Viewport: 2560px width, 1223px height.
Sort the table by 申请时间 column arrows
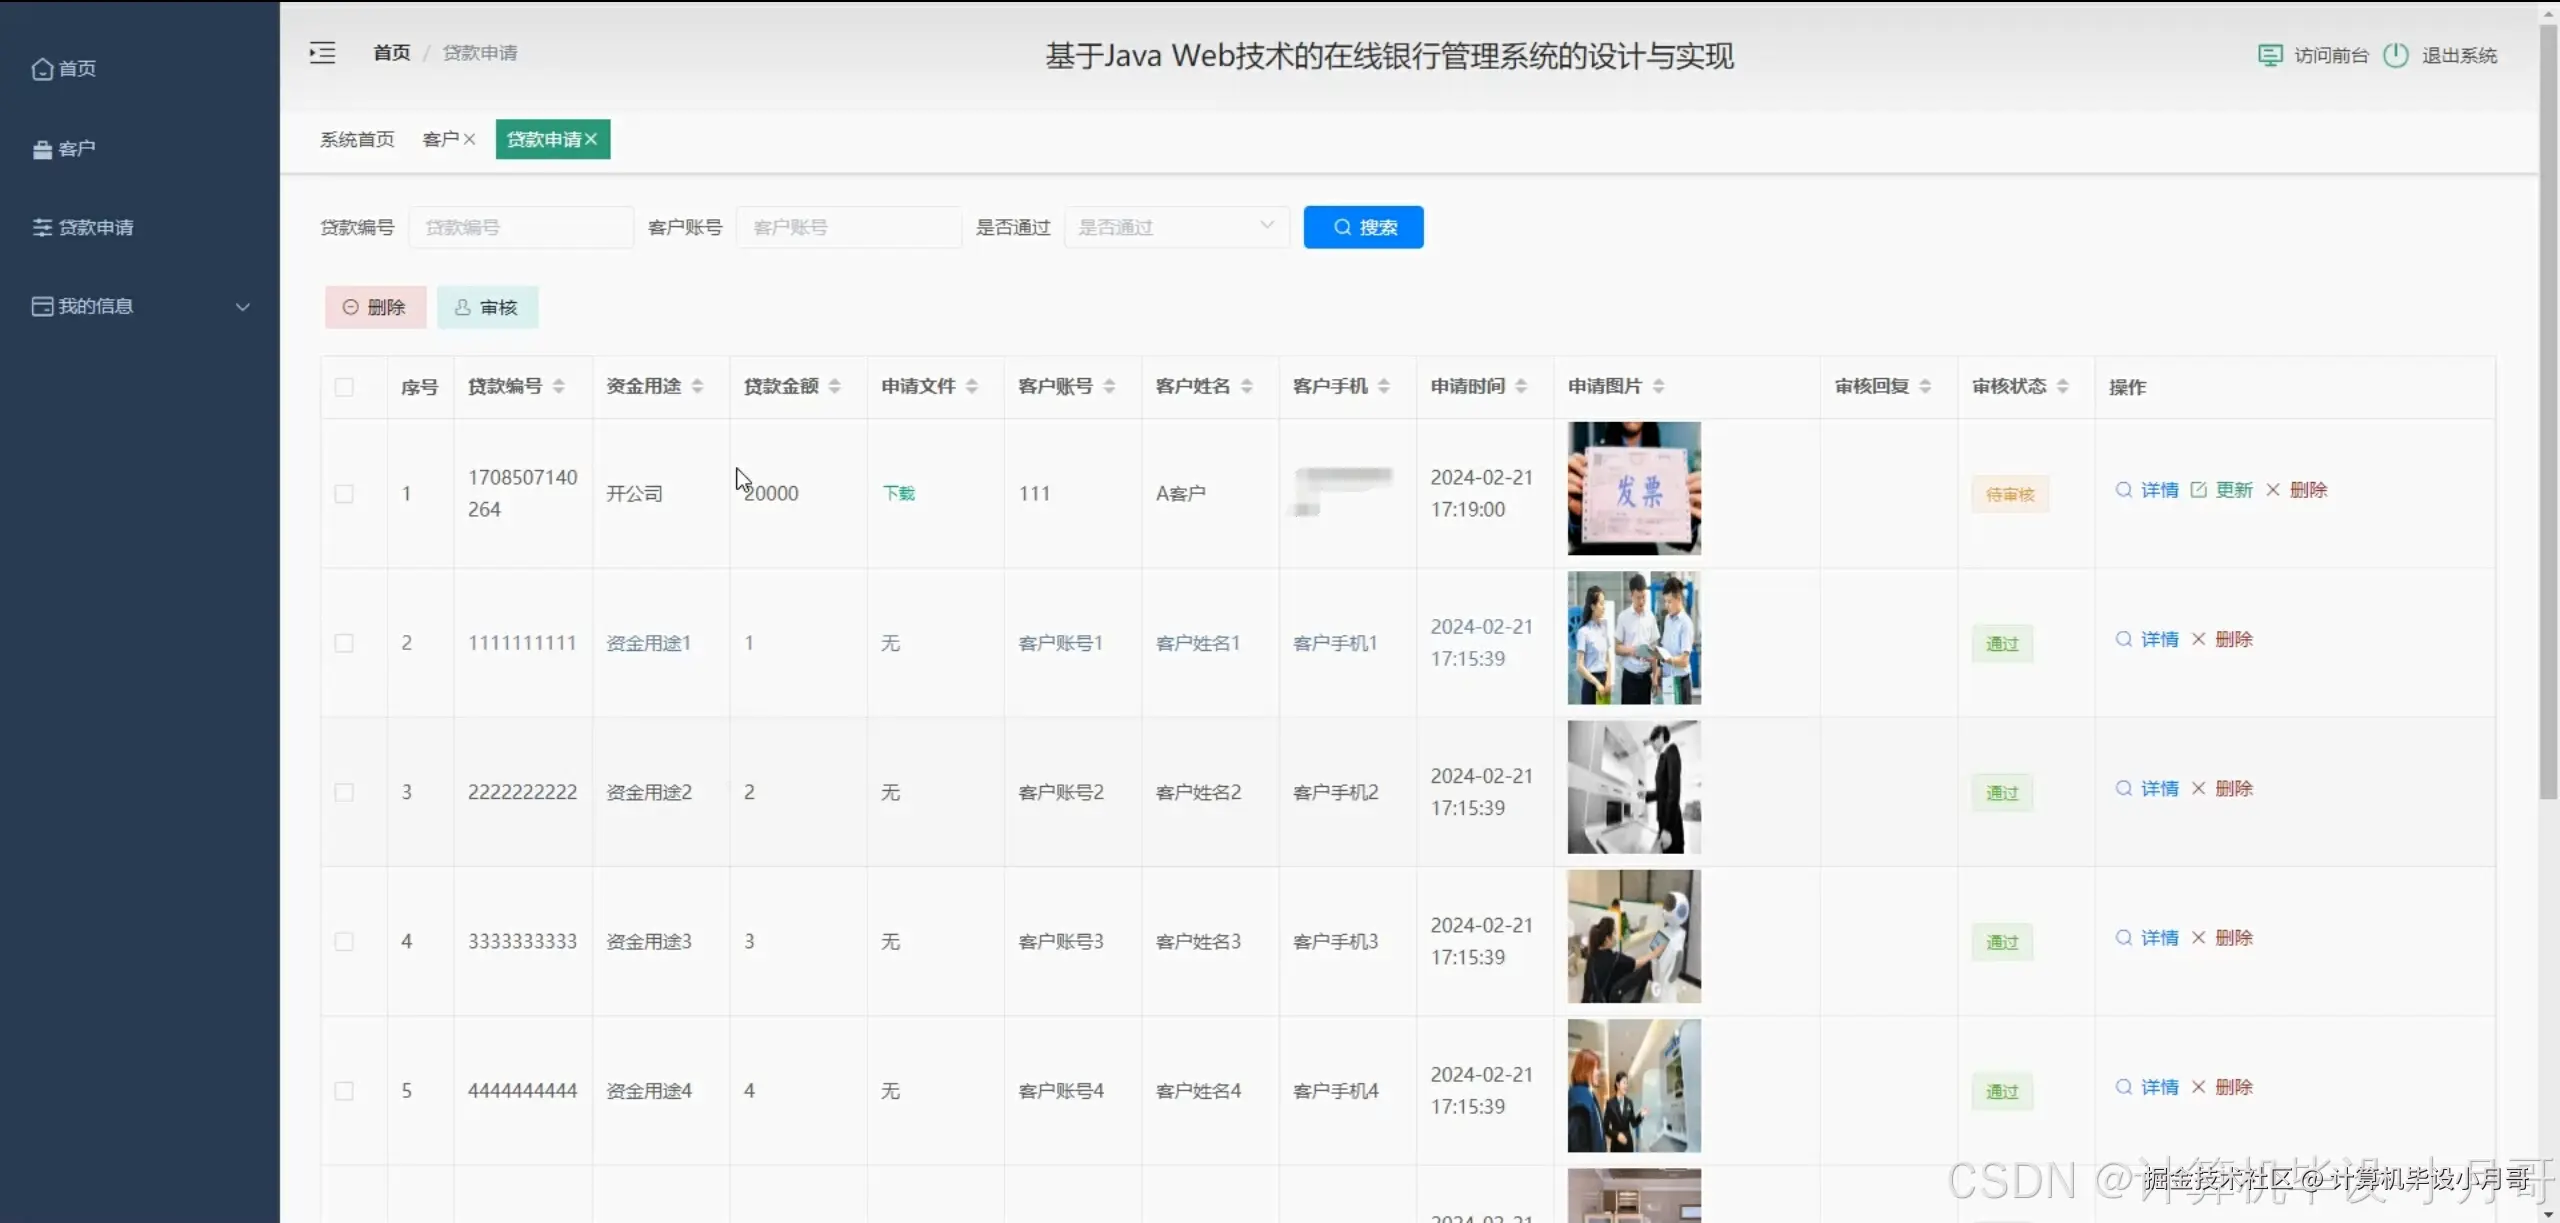1521,386
